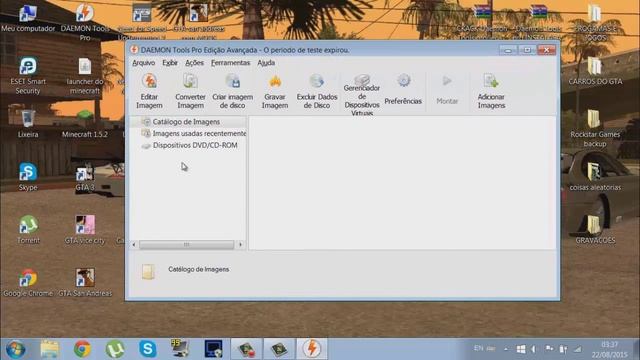The width and height of the screenshot is (640, 360).
Task: Click Minecraft 1.5.2 desktop icon
Action: [85, 124]
